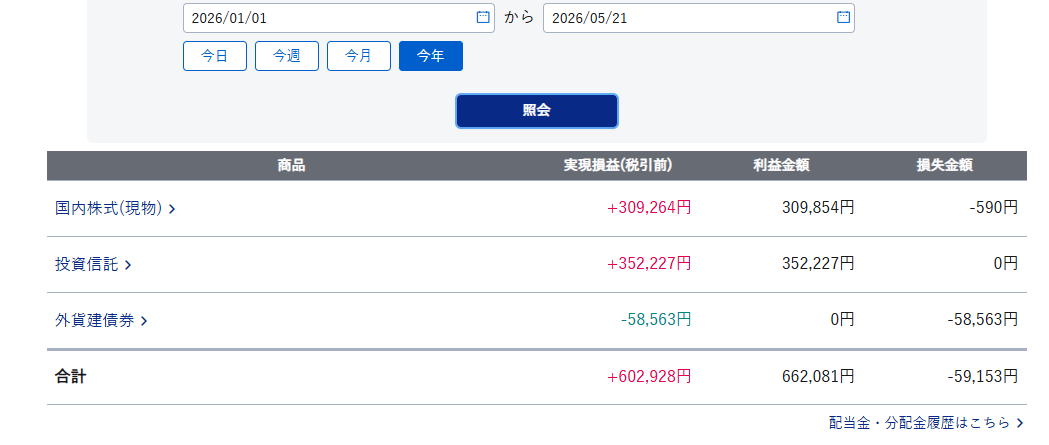Select the 今日 period button
This screenshot has width=1049, height=445.
coord(215,56)
